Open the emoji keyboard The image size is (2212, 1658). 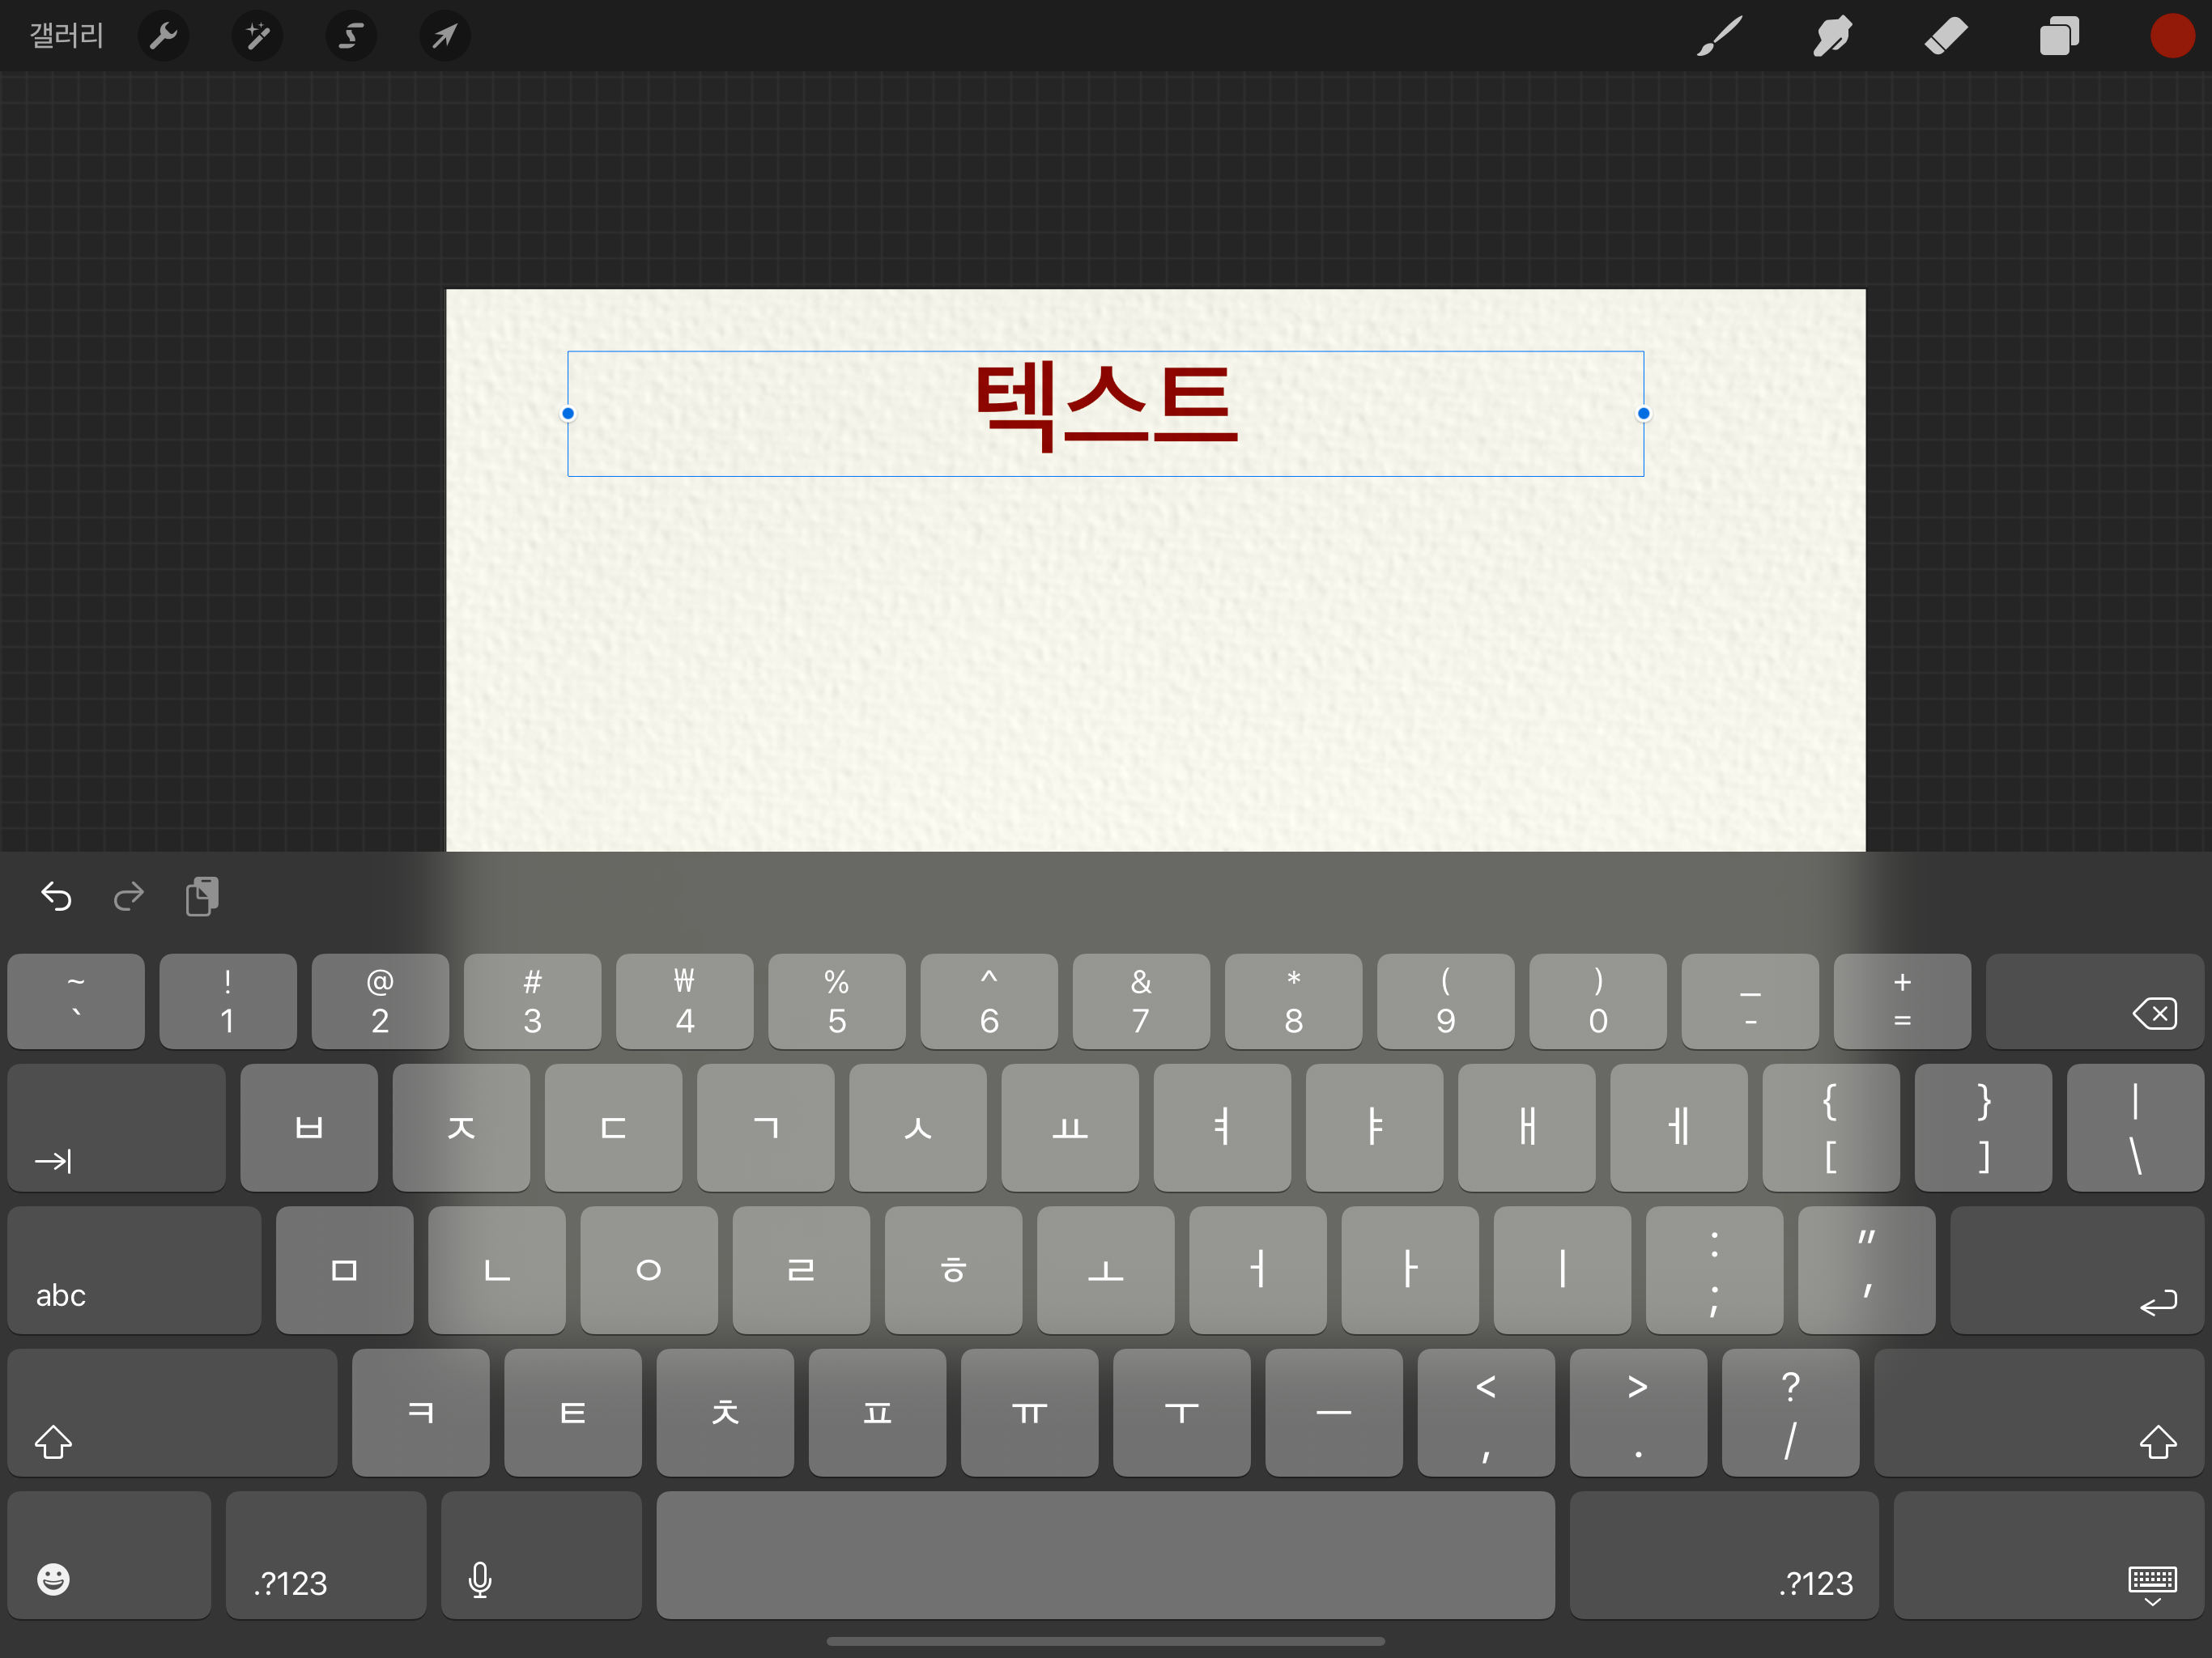110,1555
